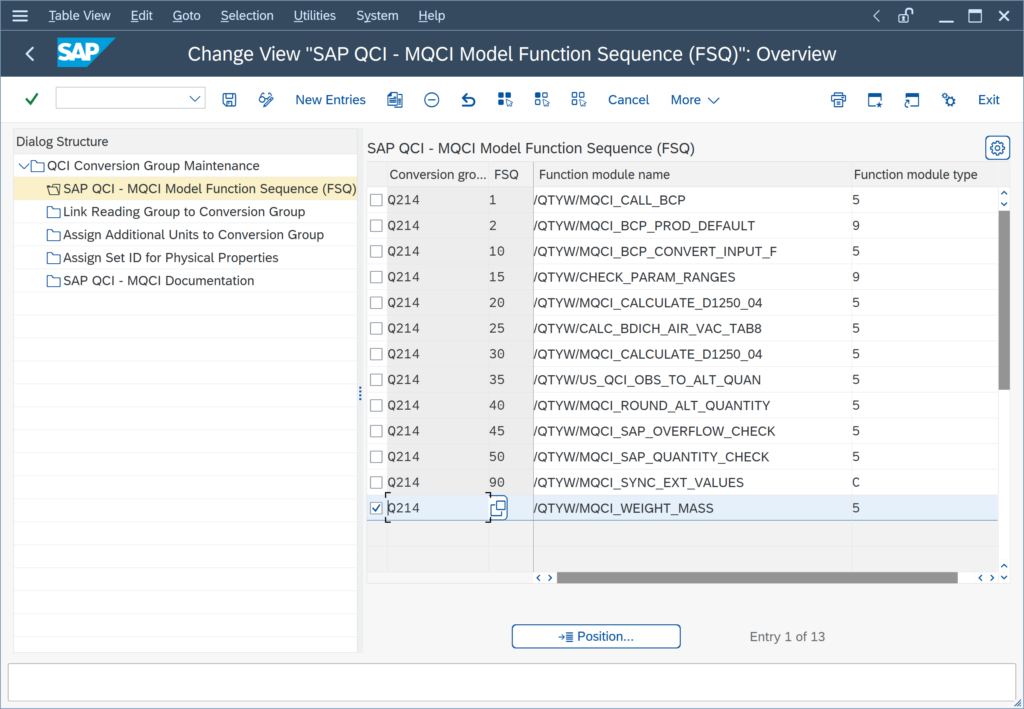The width and height of the screenshot is (1024, 709).
Task: Click the FSQ value 90 cell
Action: click(x=511, y=482)
